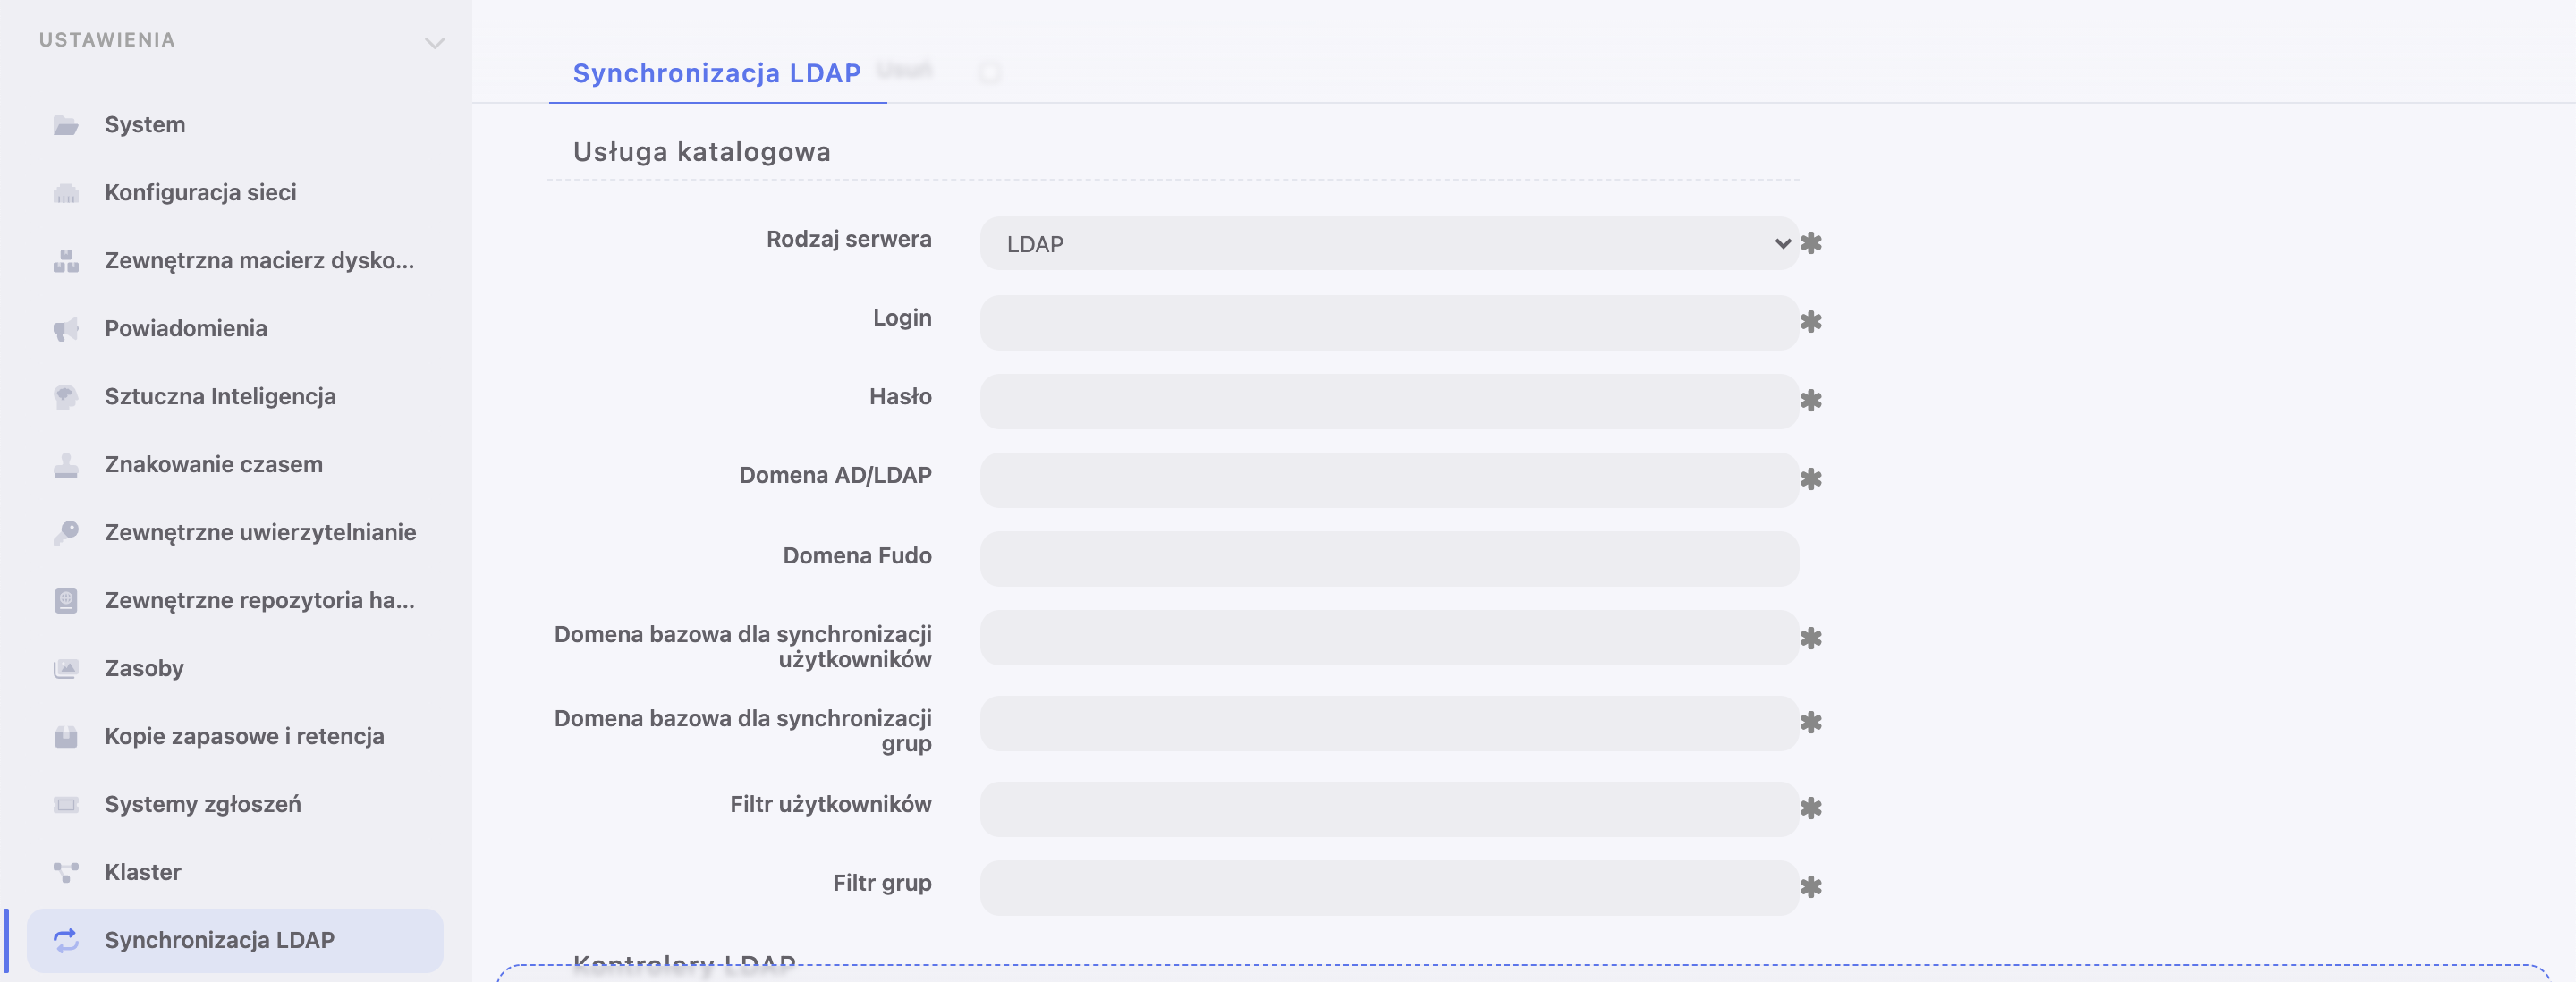Click the Systemy zgłoszeń ticket icon
The width and height of the screenshot is (2576, 982).
(x=66, y=805)
